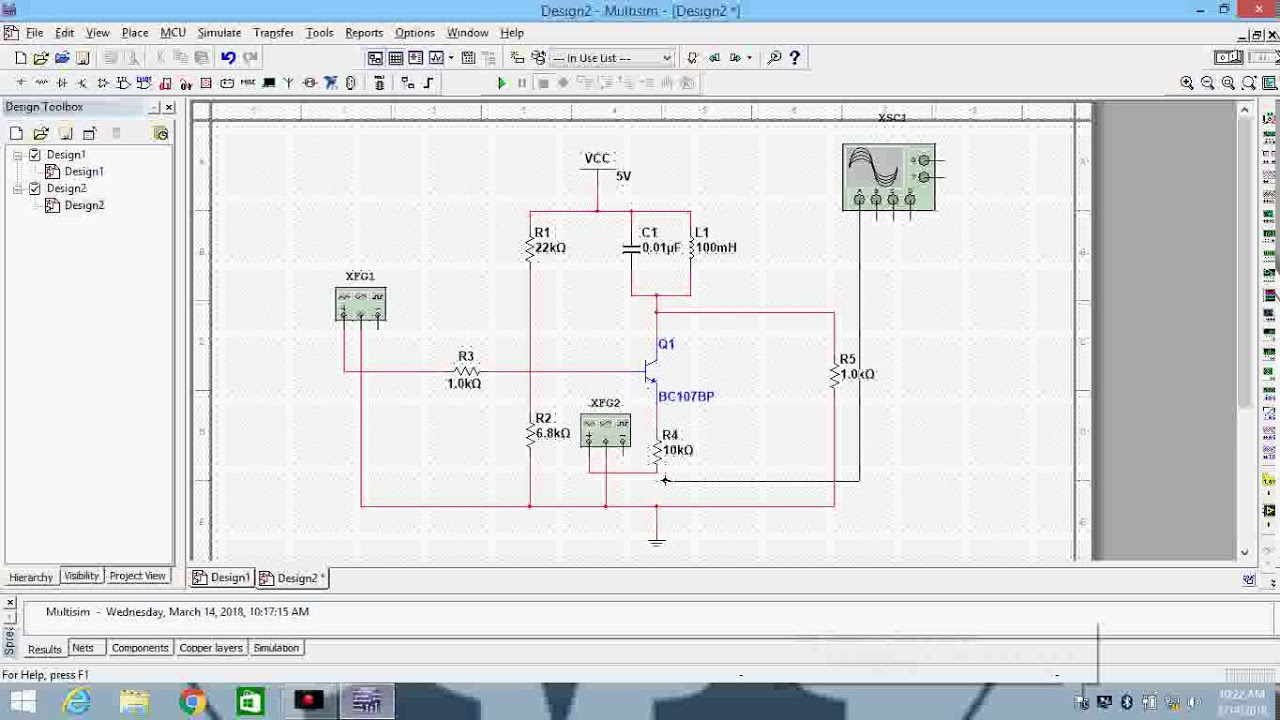Screen dimensions: 1280x720
Task: Place a Diode component
Action: pyautogui.click(x=62, y=83)
